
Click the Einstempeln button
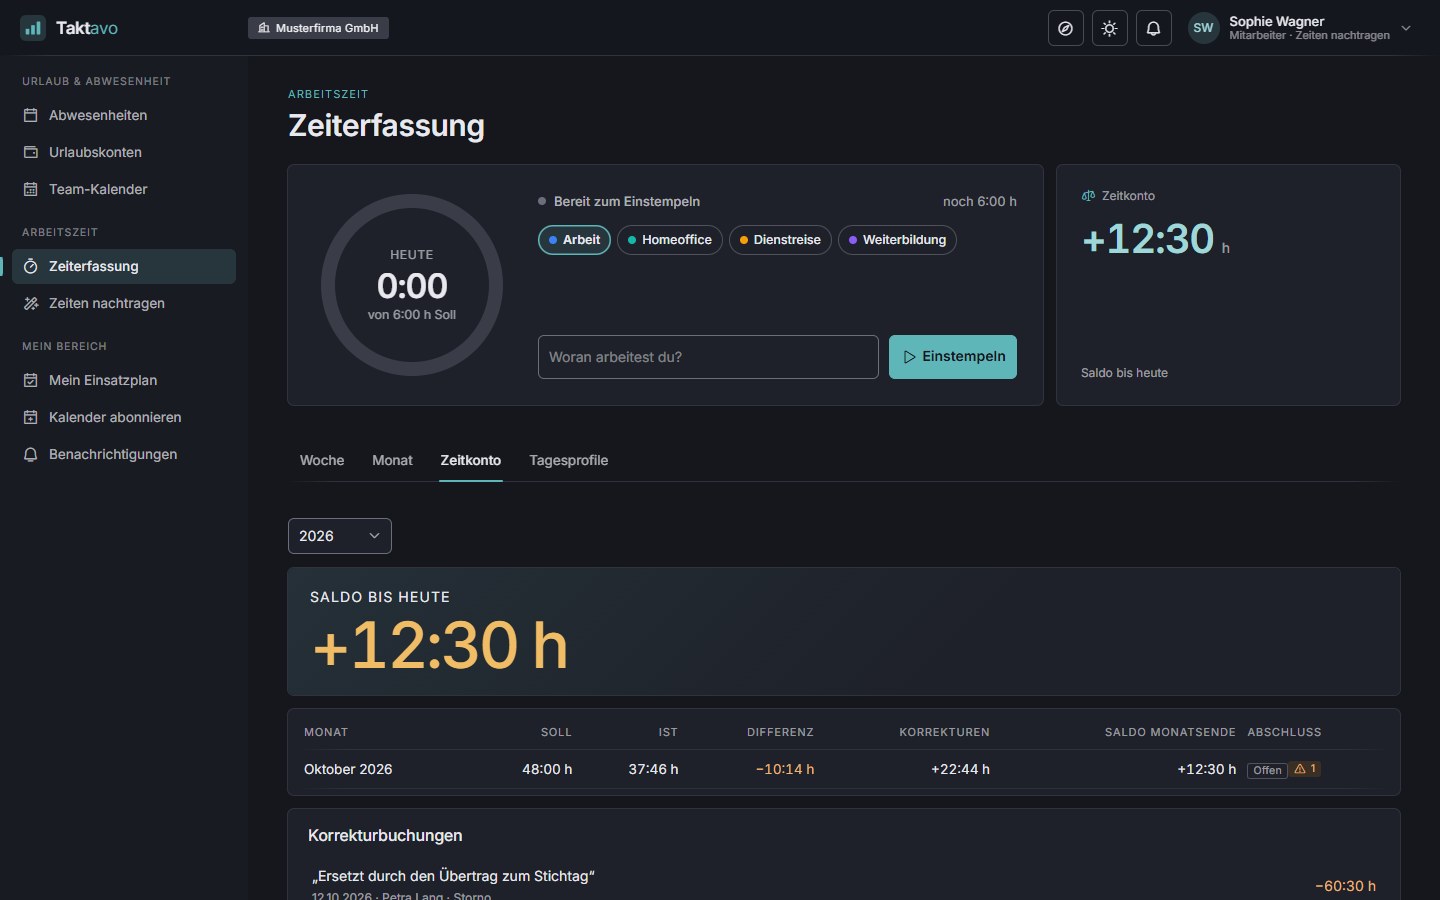coord(953,357)
